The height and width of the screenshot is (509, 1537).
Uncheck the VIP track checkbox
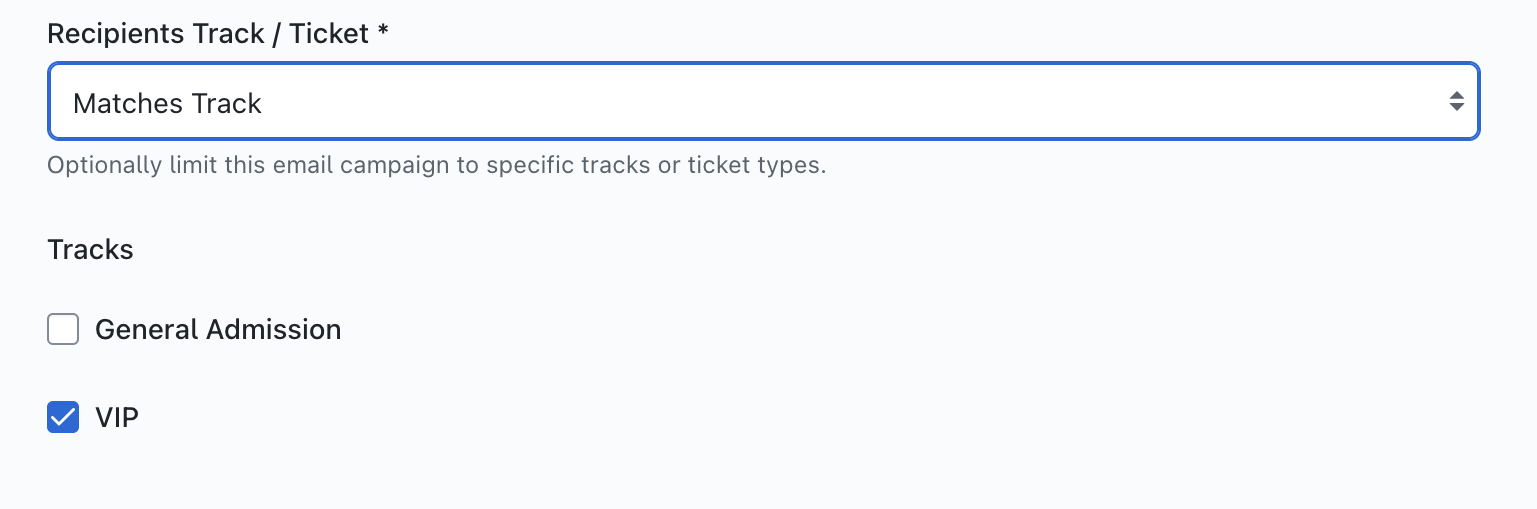(x=63, y=417)
